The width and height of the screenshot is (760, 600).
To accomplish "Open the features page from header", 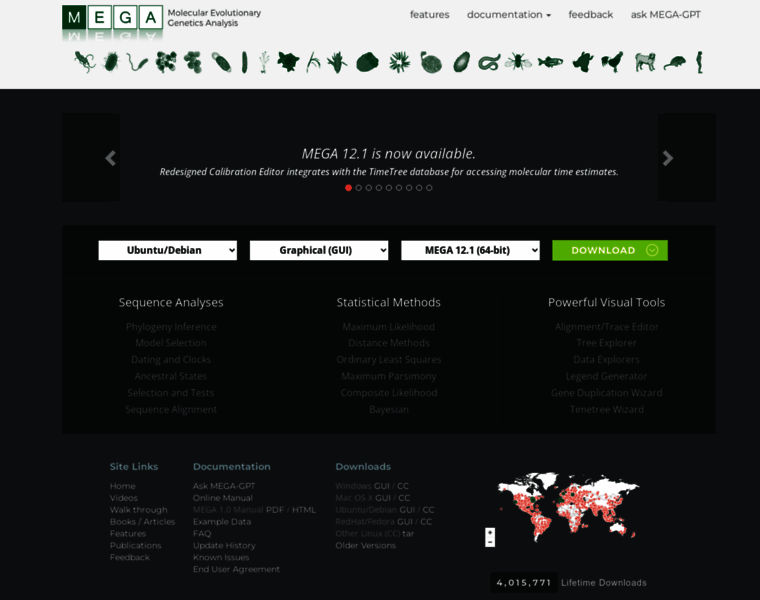I will 429,15.
